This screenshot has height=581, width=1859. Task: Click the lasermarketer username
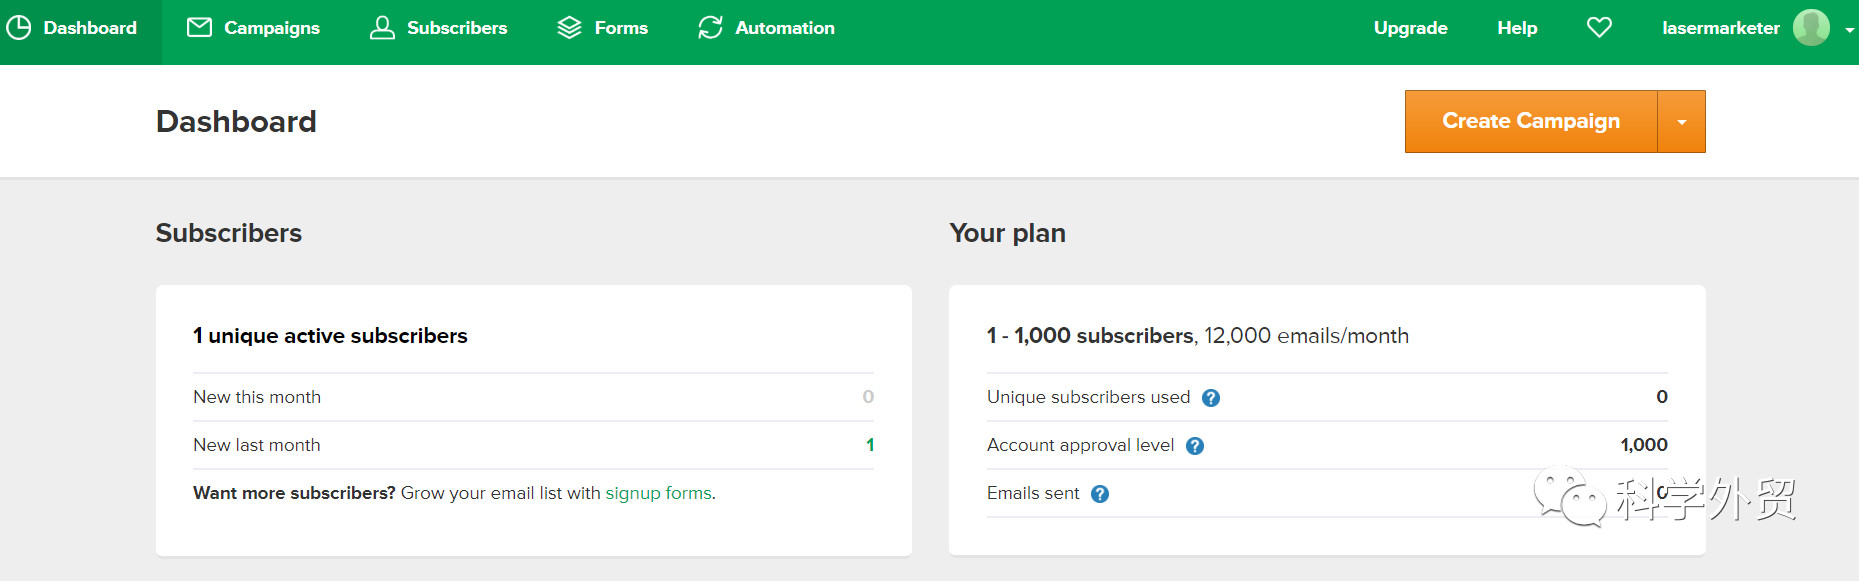1720,28
